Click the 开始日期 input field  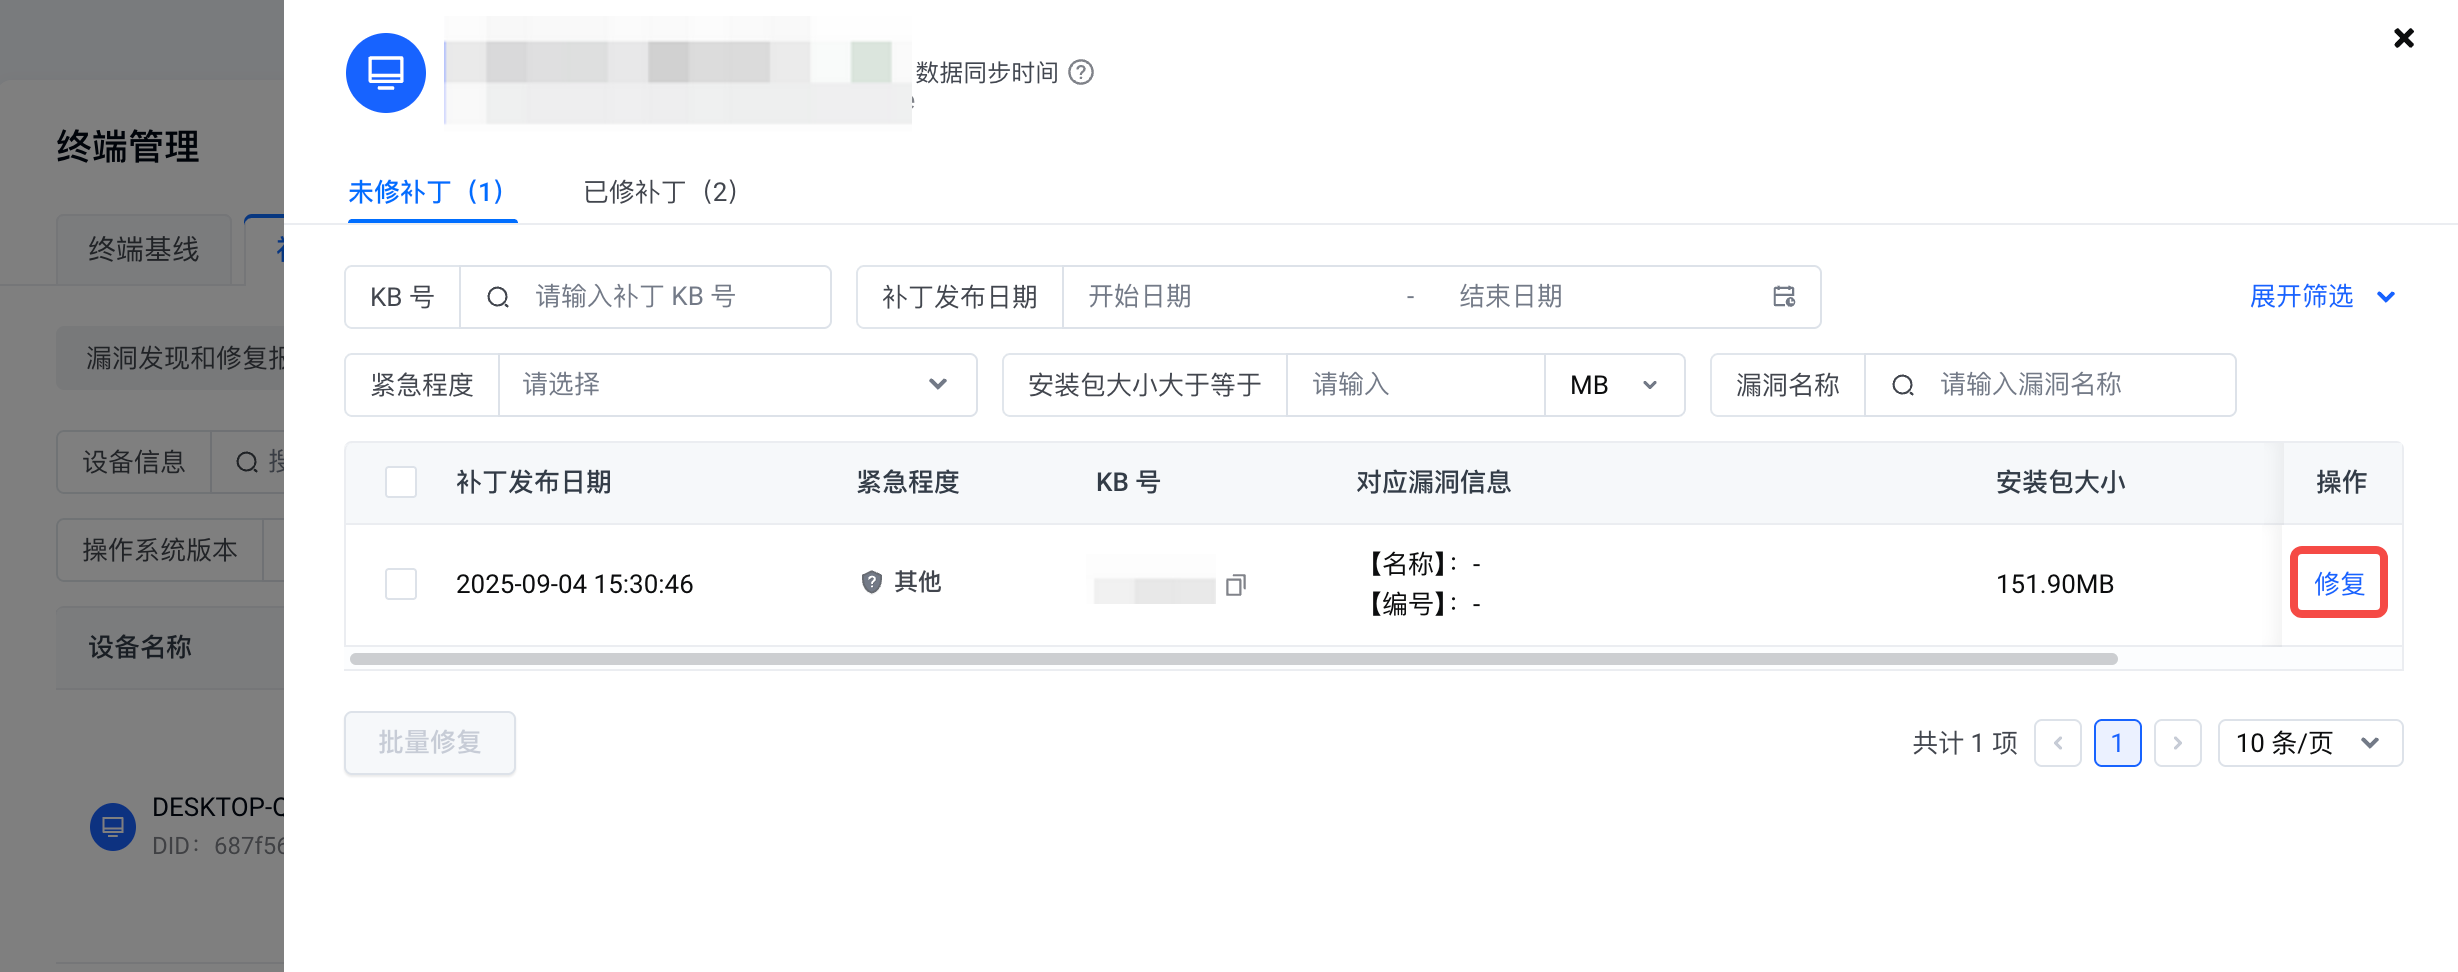click(x=1200, y=296)
